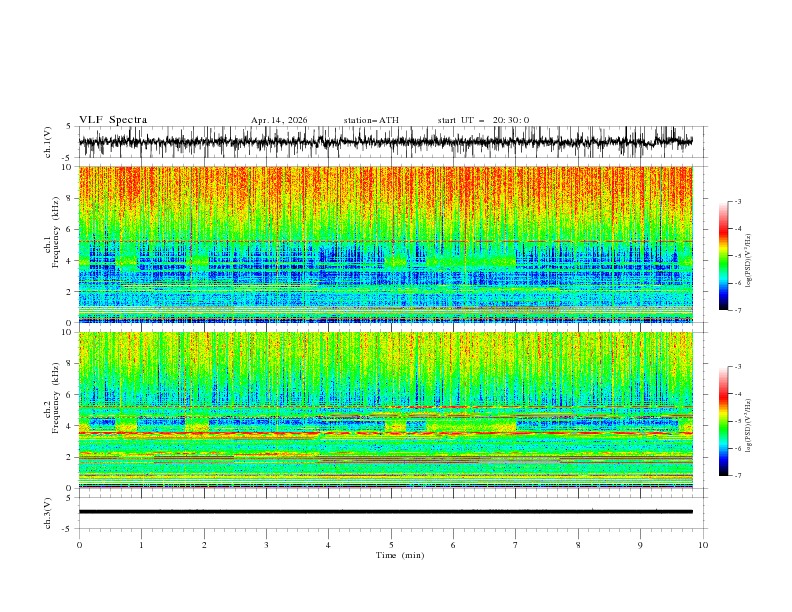Click the ch.2 spectrogram panel

386,410
